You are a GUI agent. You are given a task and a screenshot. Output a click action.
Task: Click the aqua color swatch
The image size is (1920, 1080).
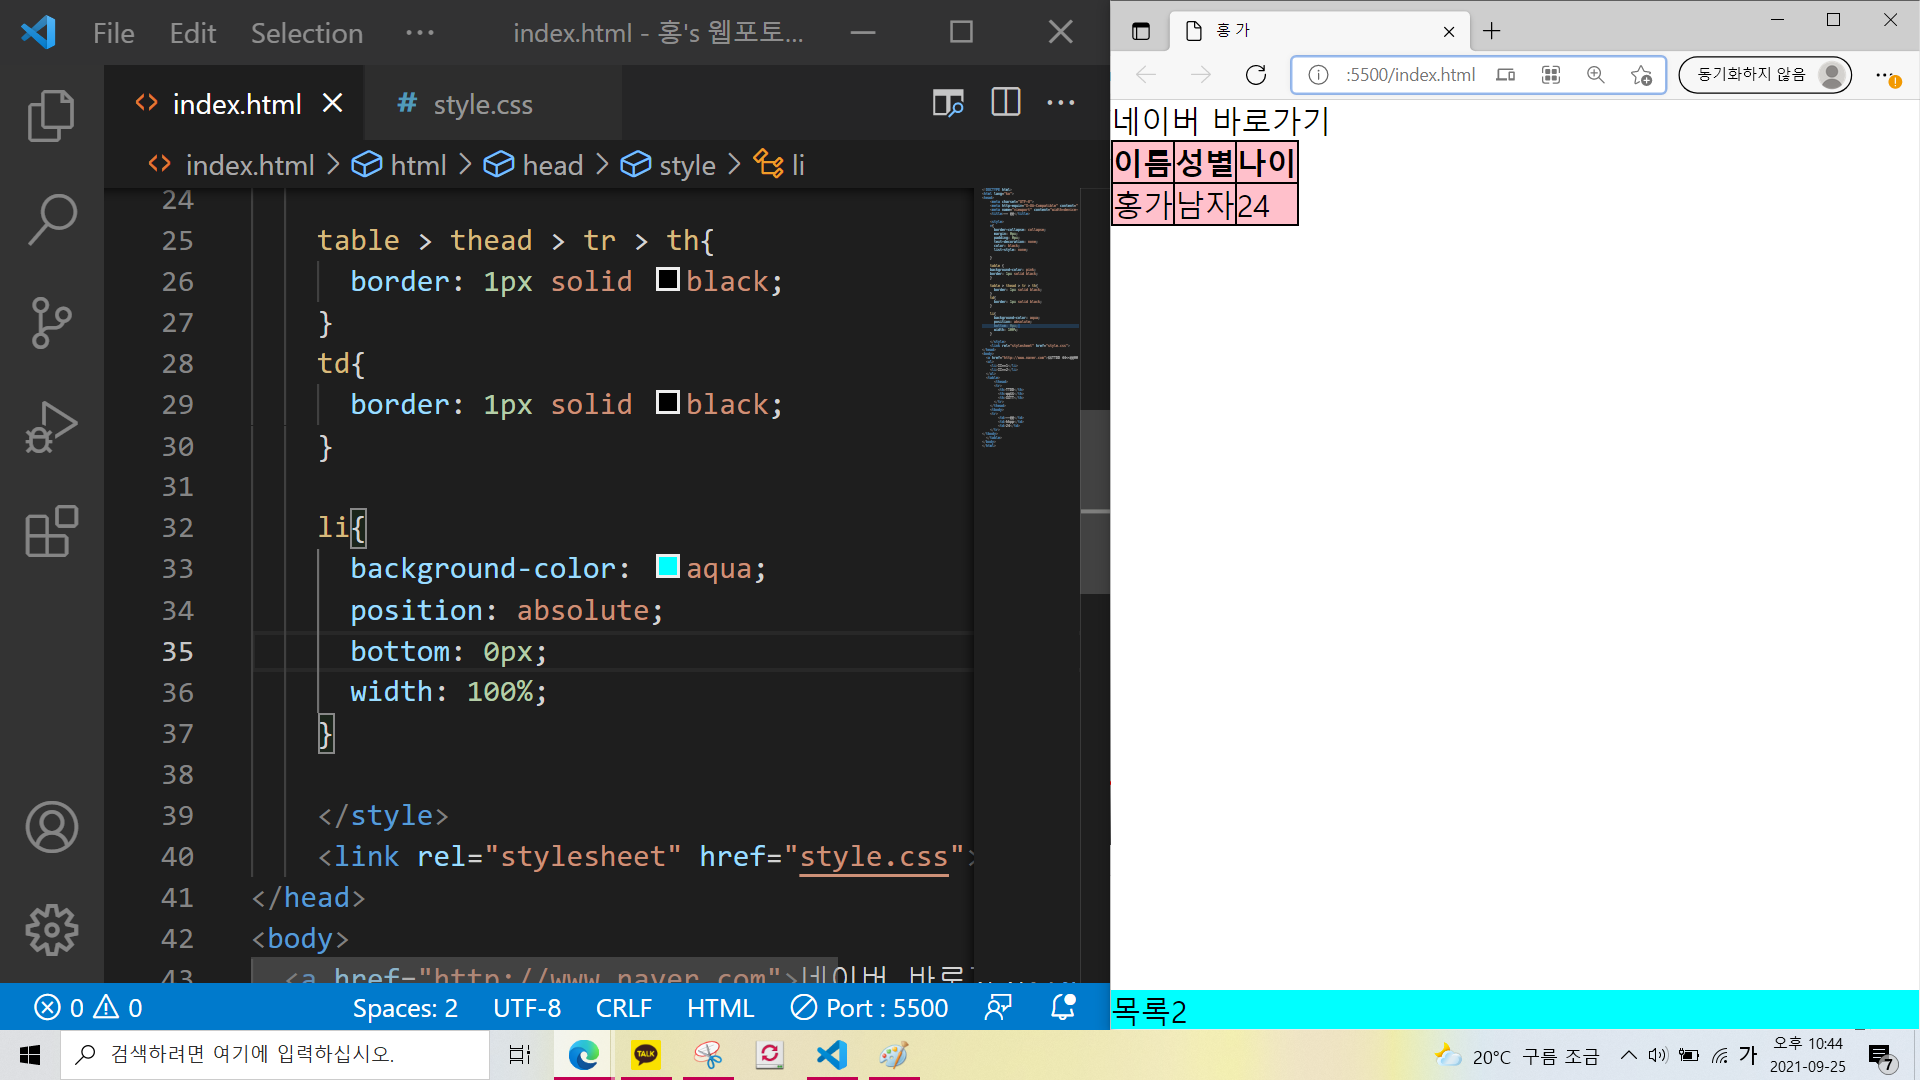click(x=667, y=567)
